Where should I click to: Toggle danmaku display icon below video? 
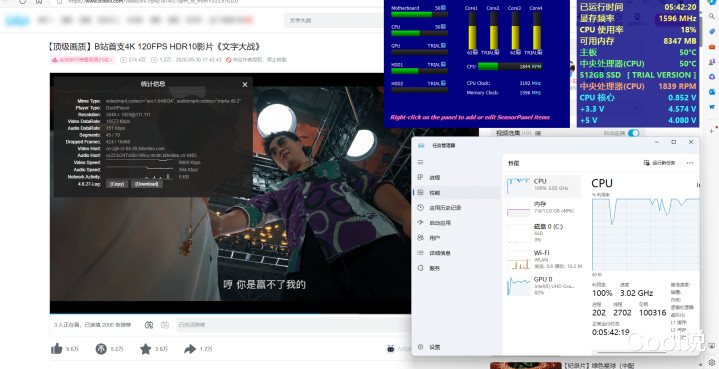(149, 325)
